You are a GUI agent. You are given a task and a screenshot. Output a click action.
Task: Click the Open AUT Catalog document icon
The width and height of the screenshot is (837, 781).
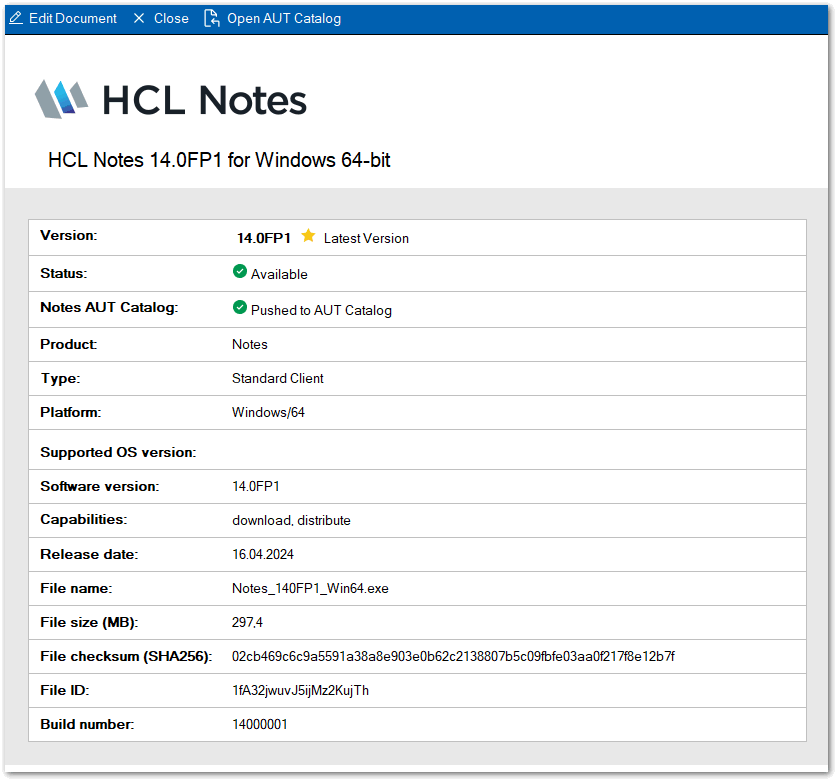click(212, 18)
